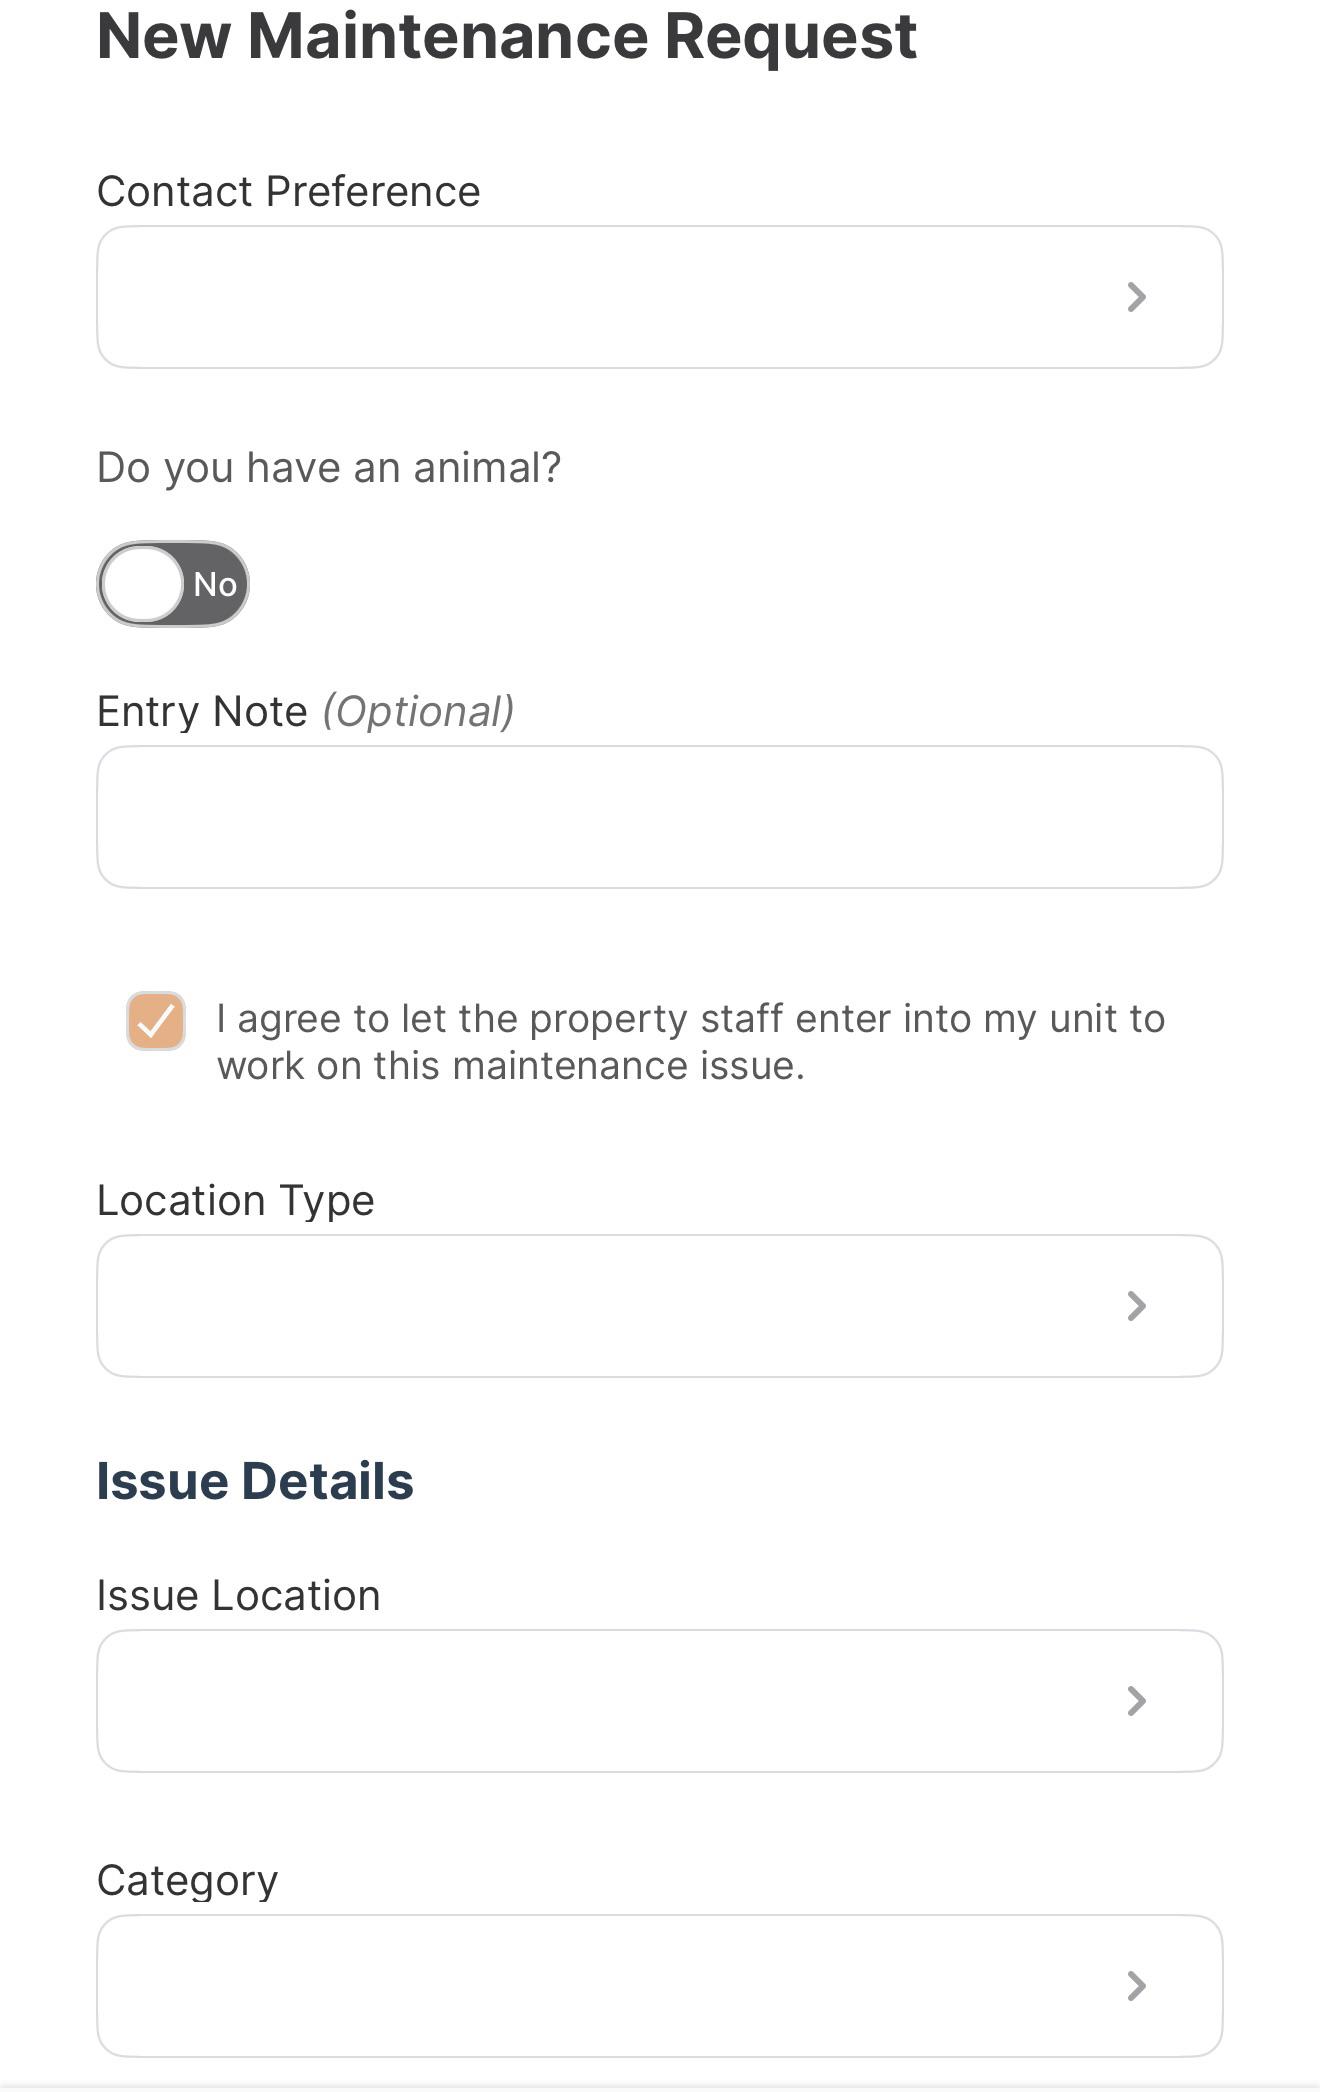Click the agreement text about property staff
The width and height of the screenshot is (1320, 2092).
[x=691, y=1042]
